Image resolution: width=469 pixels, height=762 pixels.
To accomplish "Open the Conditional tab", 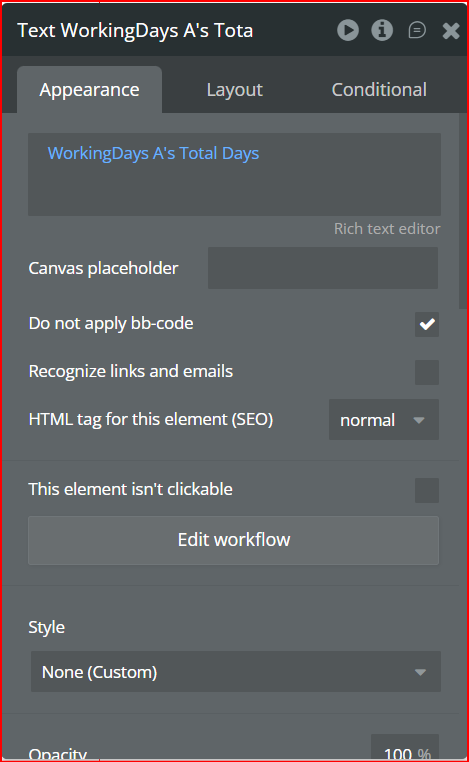I will (379, 89).
